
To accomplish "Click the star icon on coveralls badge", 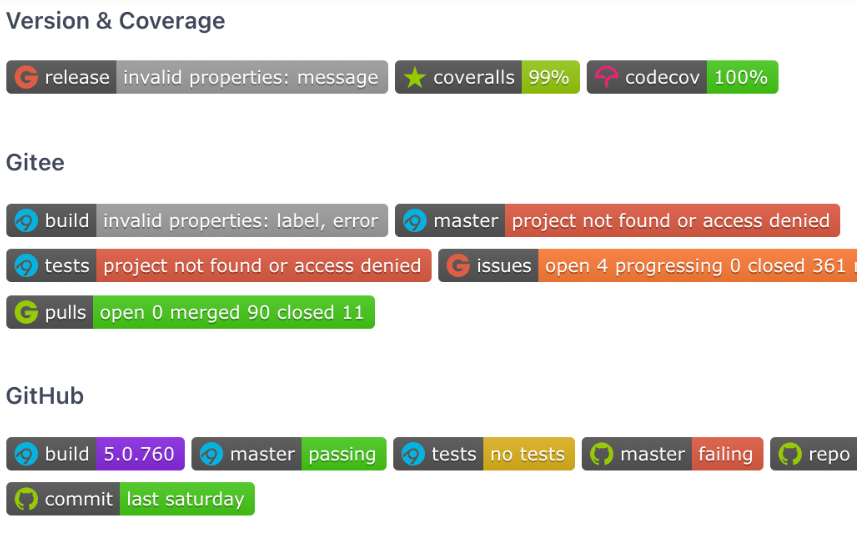I will point(414,77).
